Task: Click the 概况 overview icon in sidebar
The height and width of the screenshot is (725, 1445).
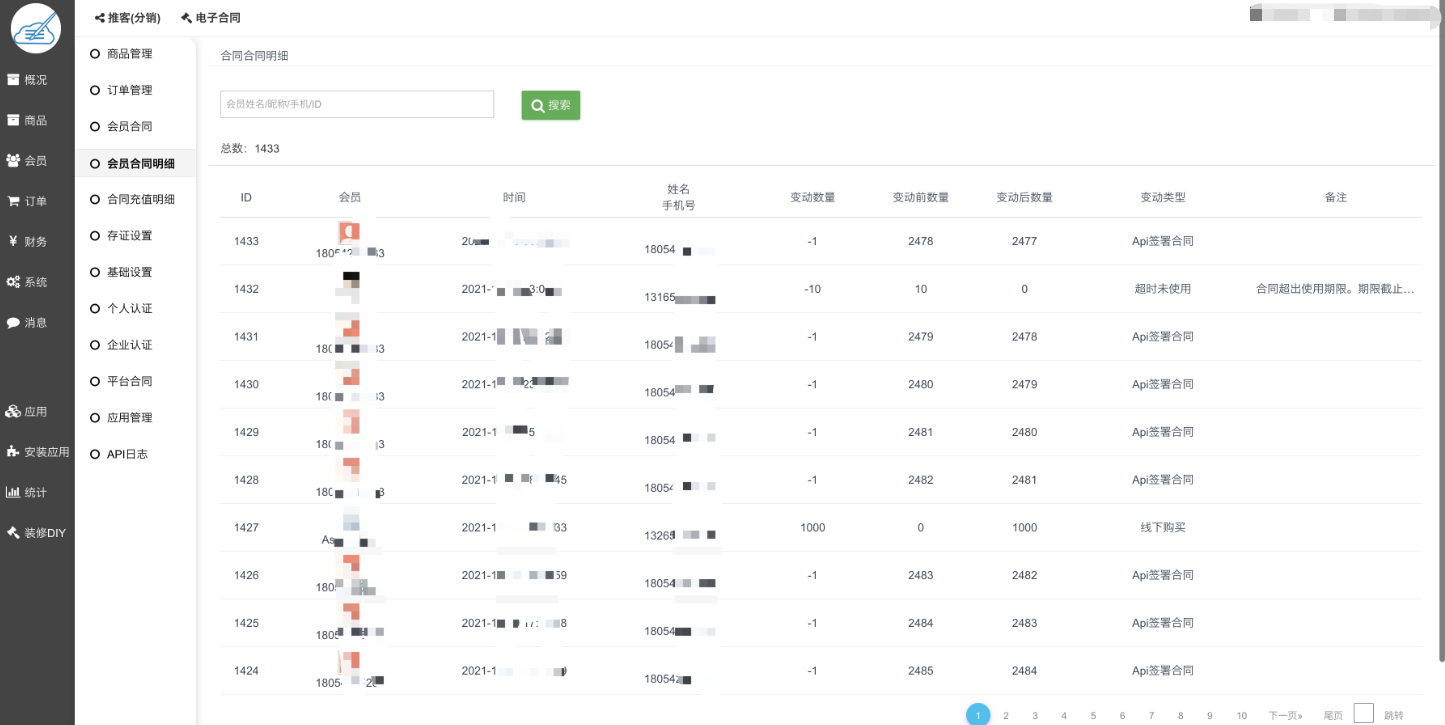Action: [14, 80]
